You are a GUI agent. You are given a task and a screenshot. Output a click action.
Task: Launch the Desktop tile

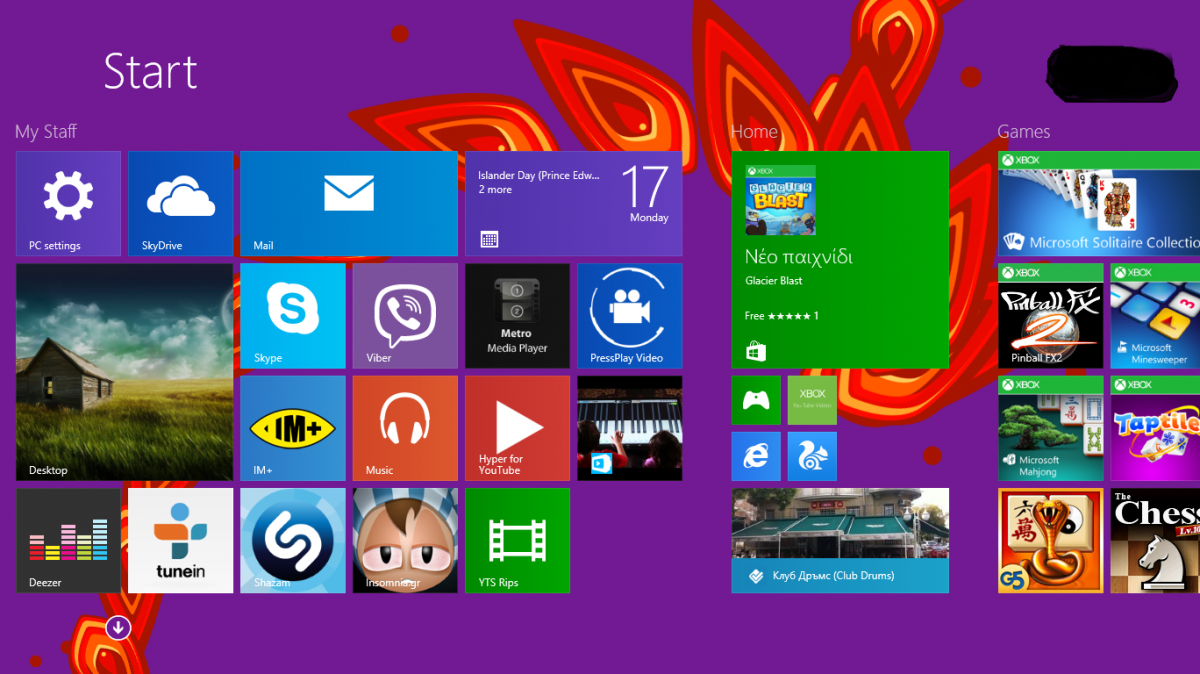125,372
